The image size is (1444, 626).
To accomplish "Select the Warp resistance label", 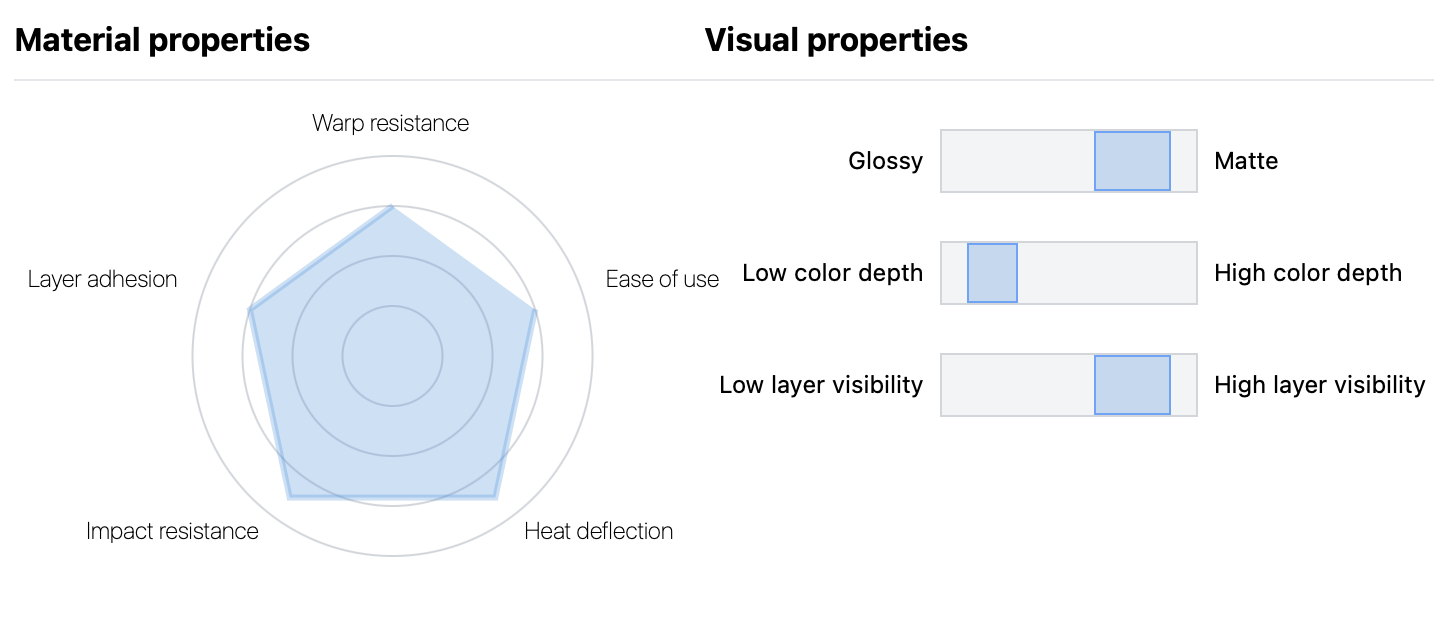I will click(390, 123).
